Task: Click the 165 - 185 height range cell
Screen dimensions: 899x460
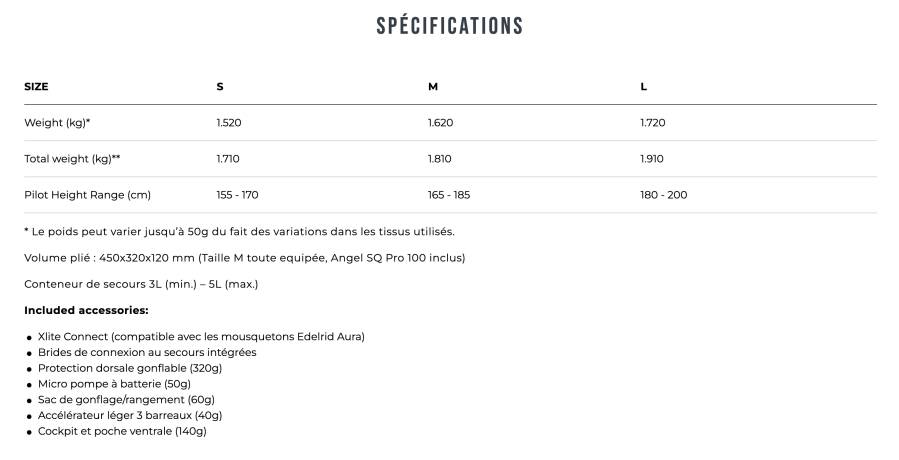Action: 448,195
